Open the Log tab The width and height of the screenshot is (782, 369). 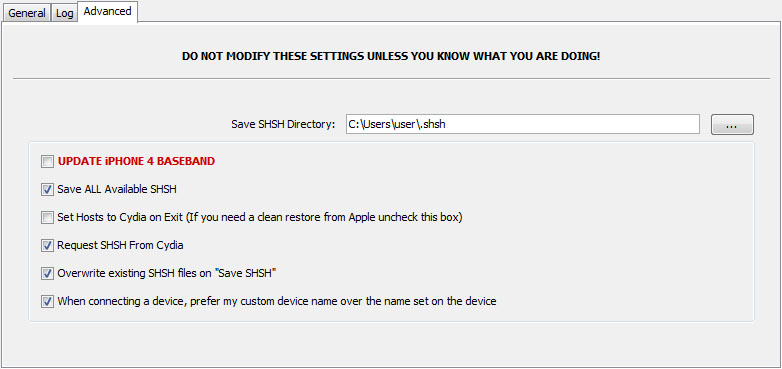point(64,13)
